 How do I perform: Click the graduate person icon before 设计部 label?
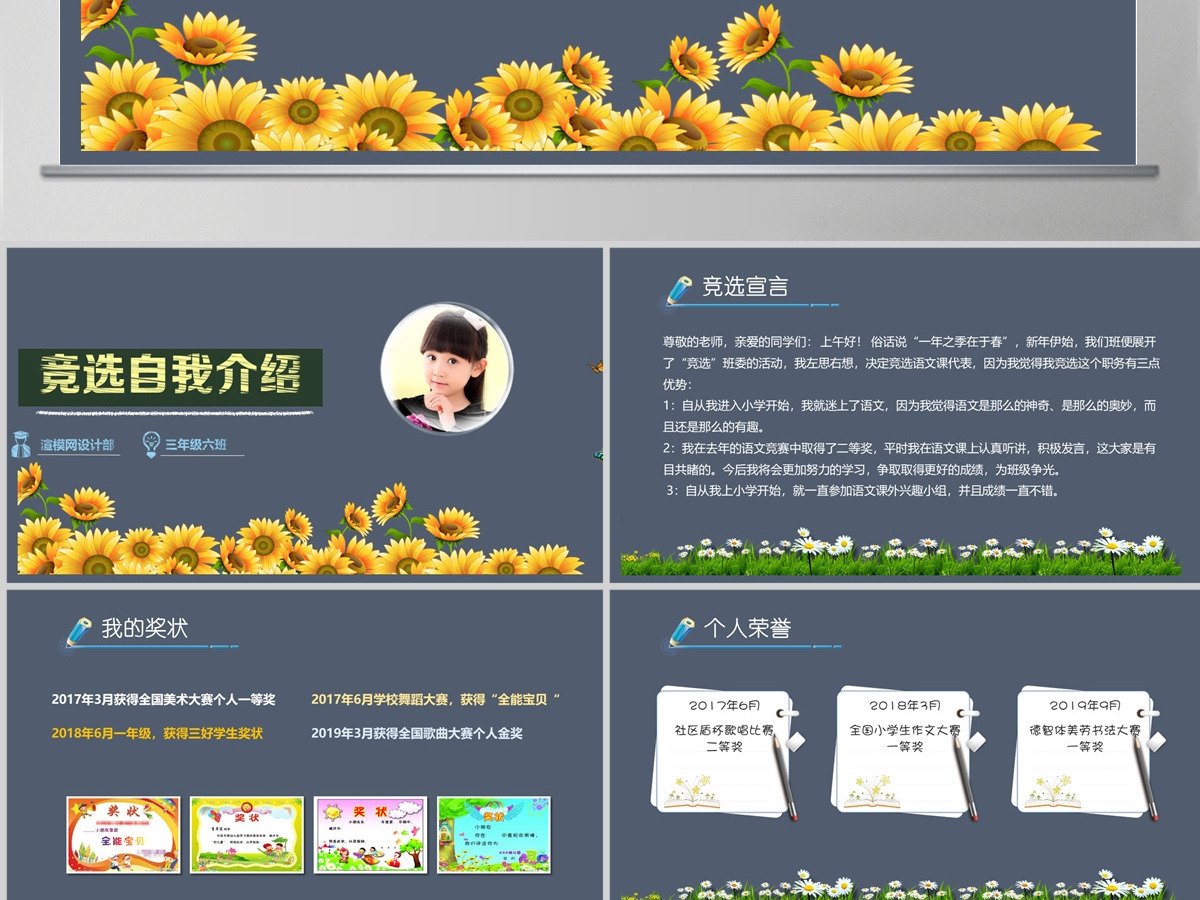[21, 444]
